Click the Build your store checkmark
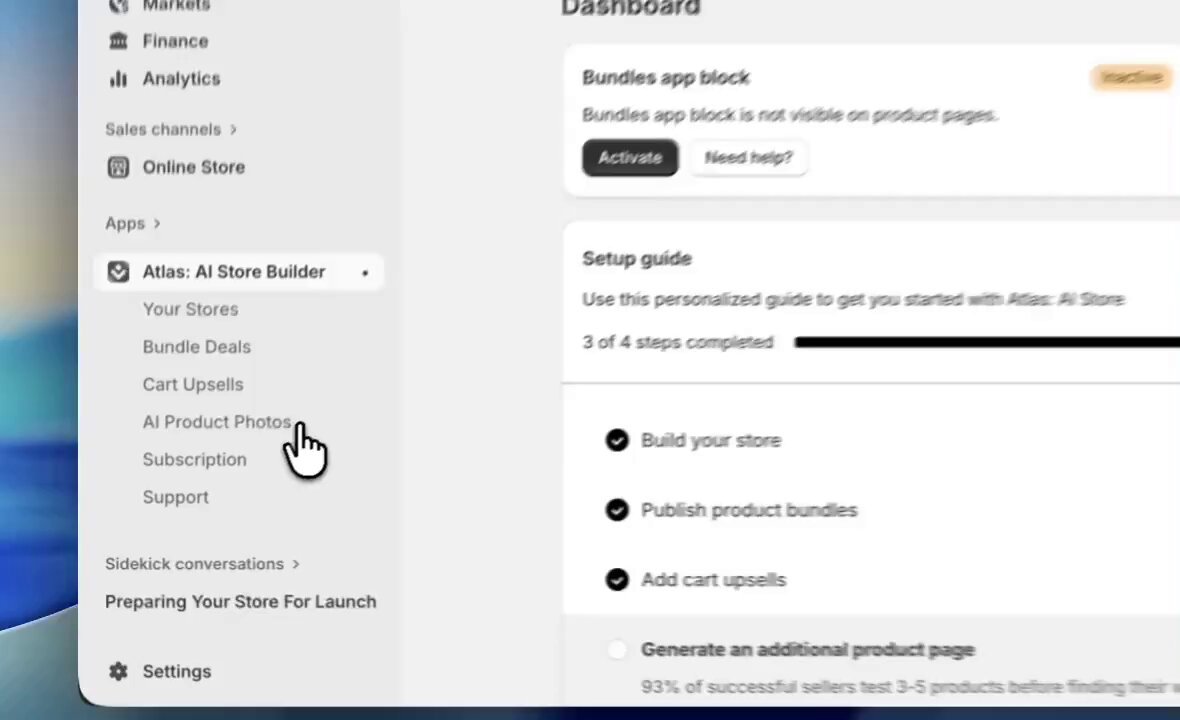 pyautogui.click(x=617, y=440)
